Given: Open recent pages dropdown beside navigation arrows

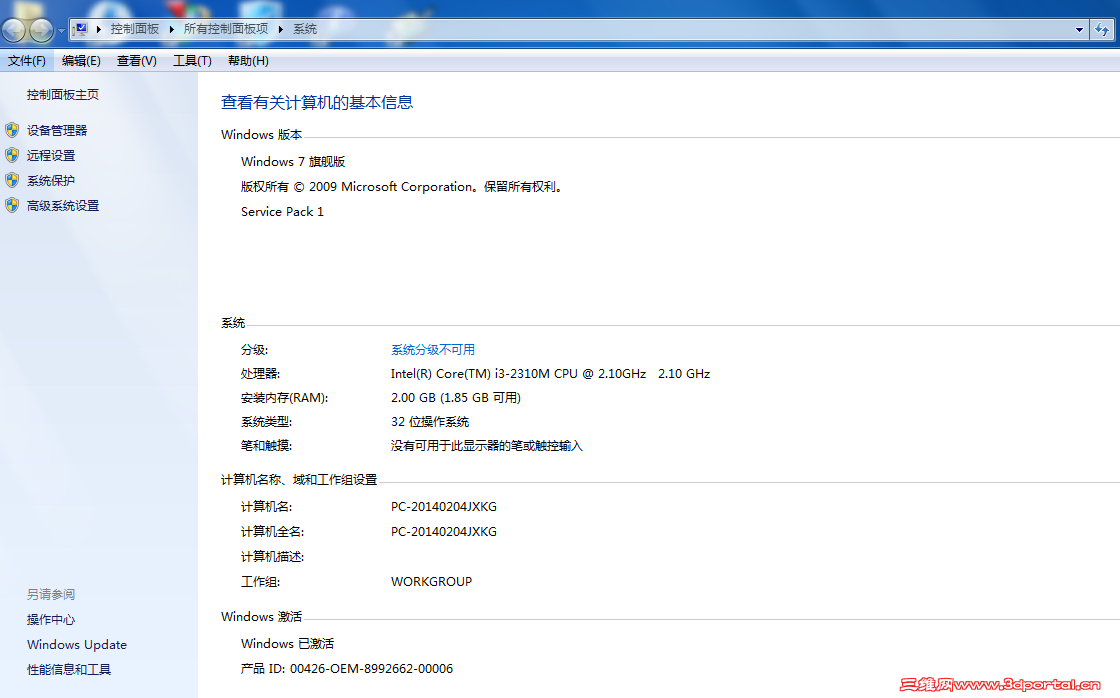Looking at the screenshot, I should 61,30.
